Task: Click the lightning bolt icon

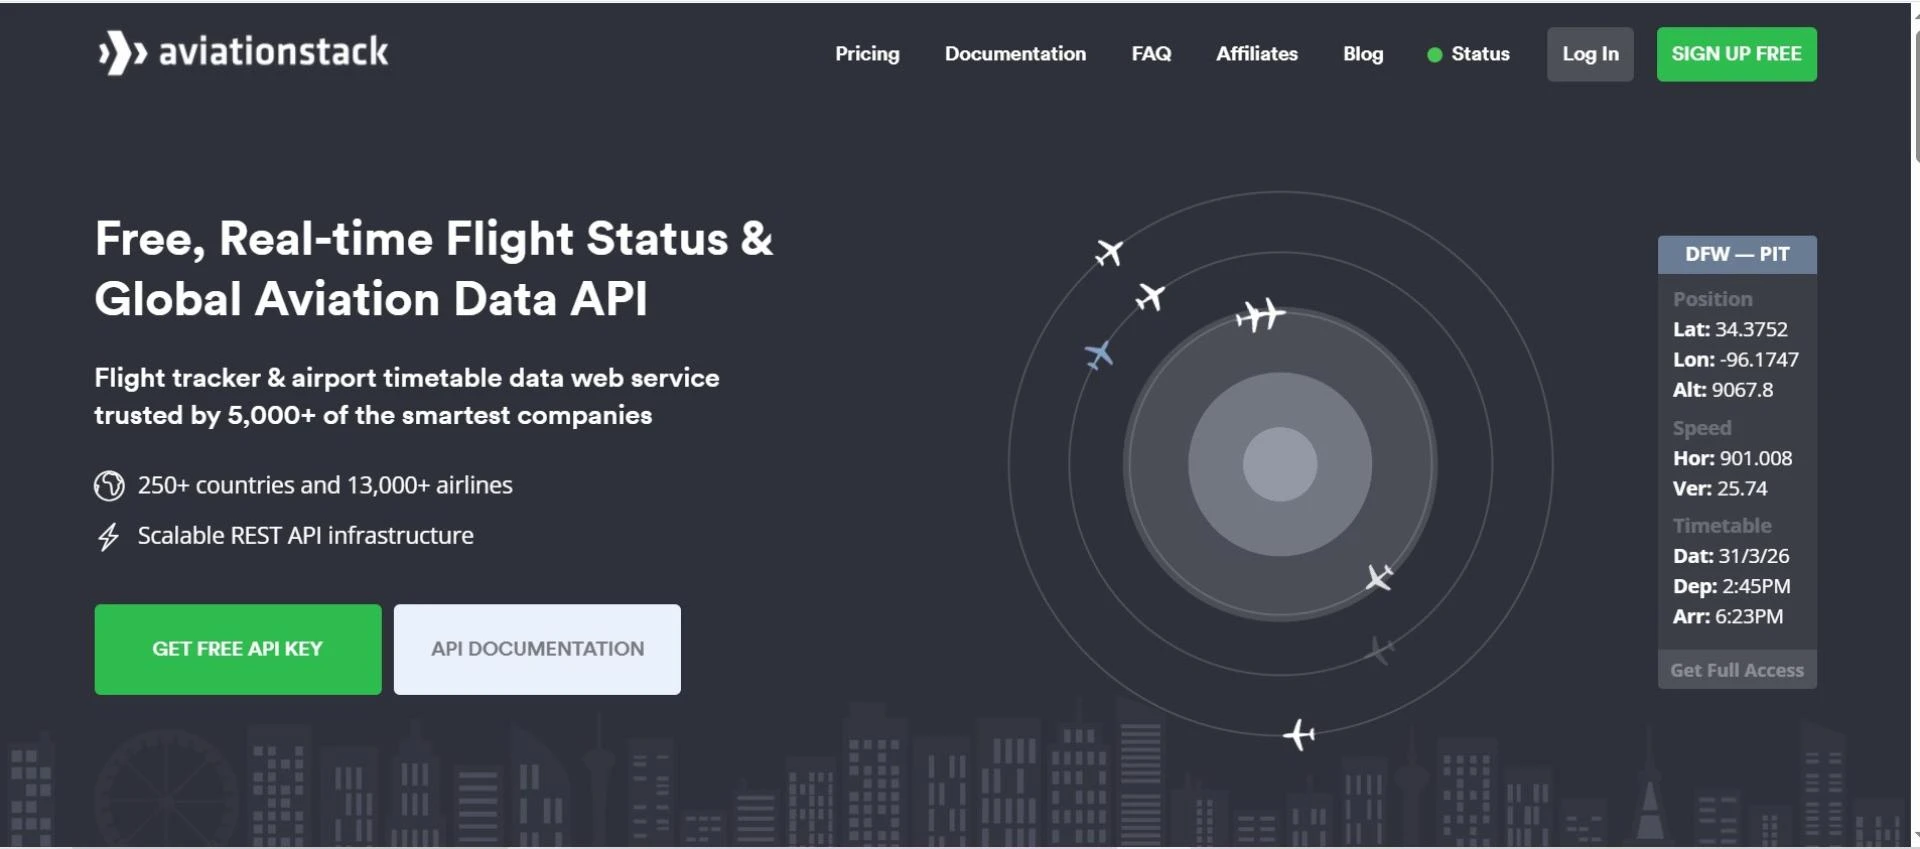Action: (x=108, y=537)
